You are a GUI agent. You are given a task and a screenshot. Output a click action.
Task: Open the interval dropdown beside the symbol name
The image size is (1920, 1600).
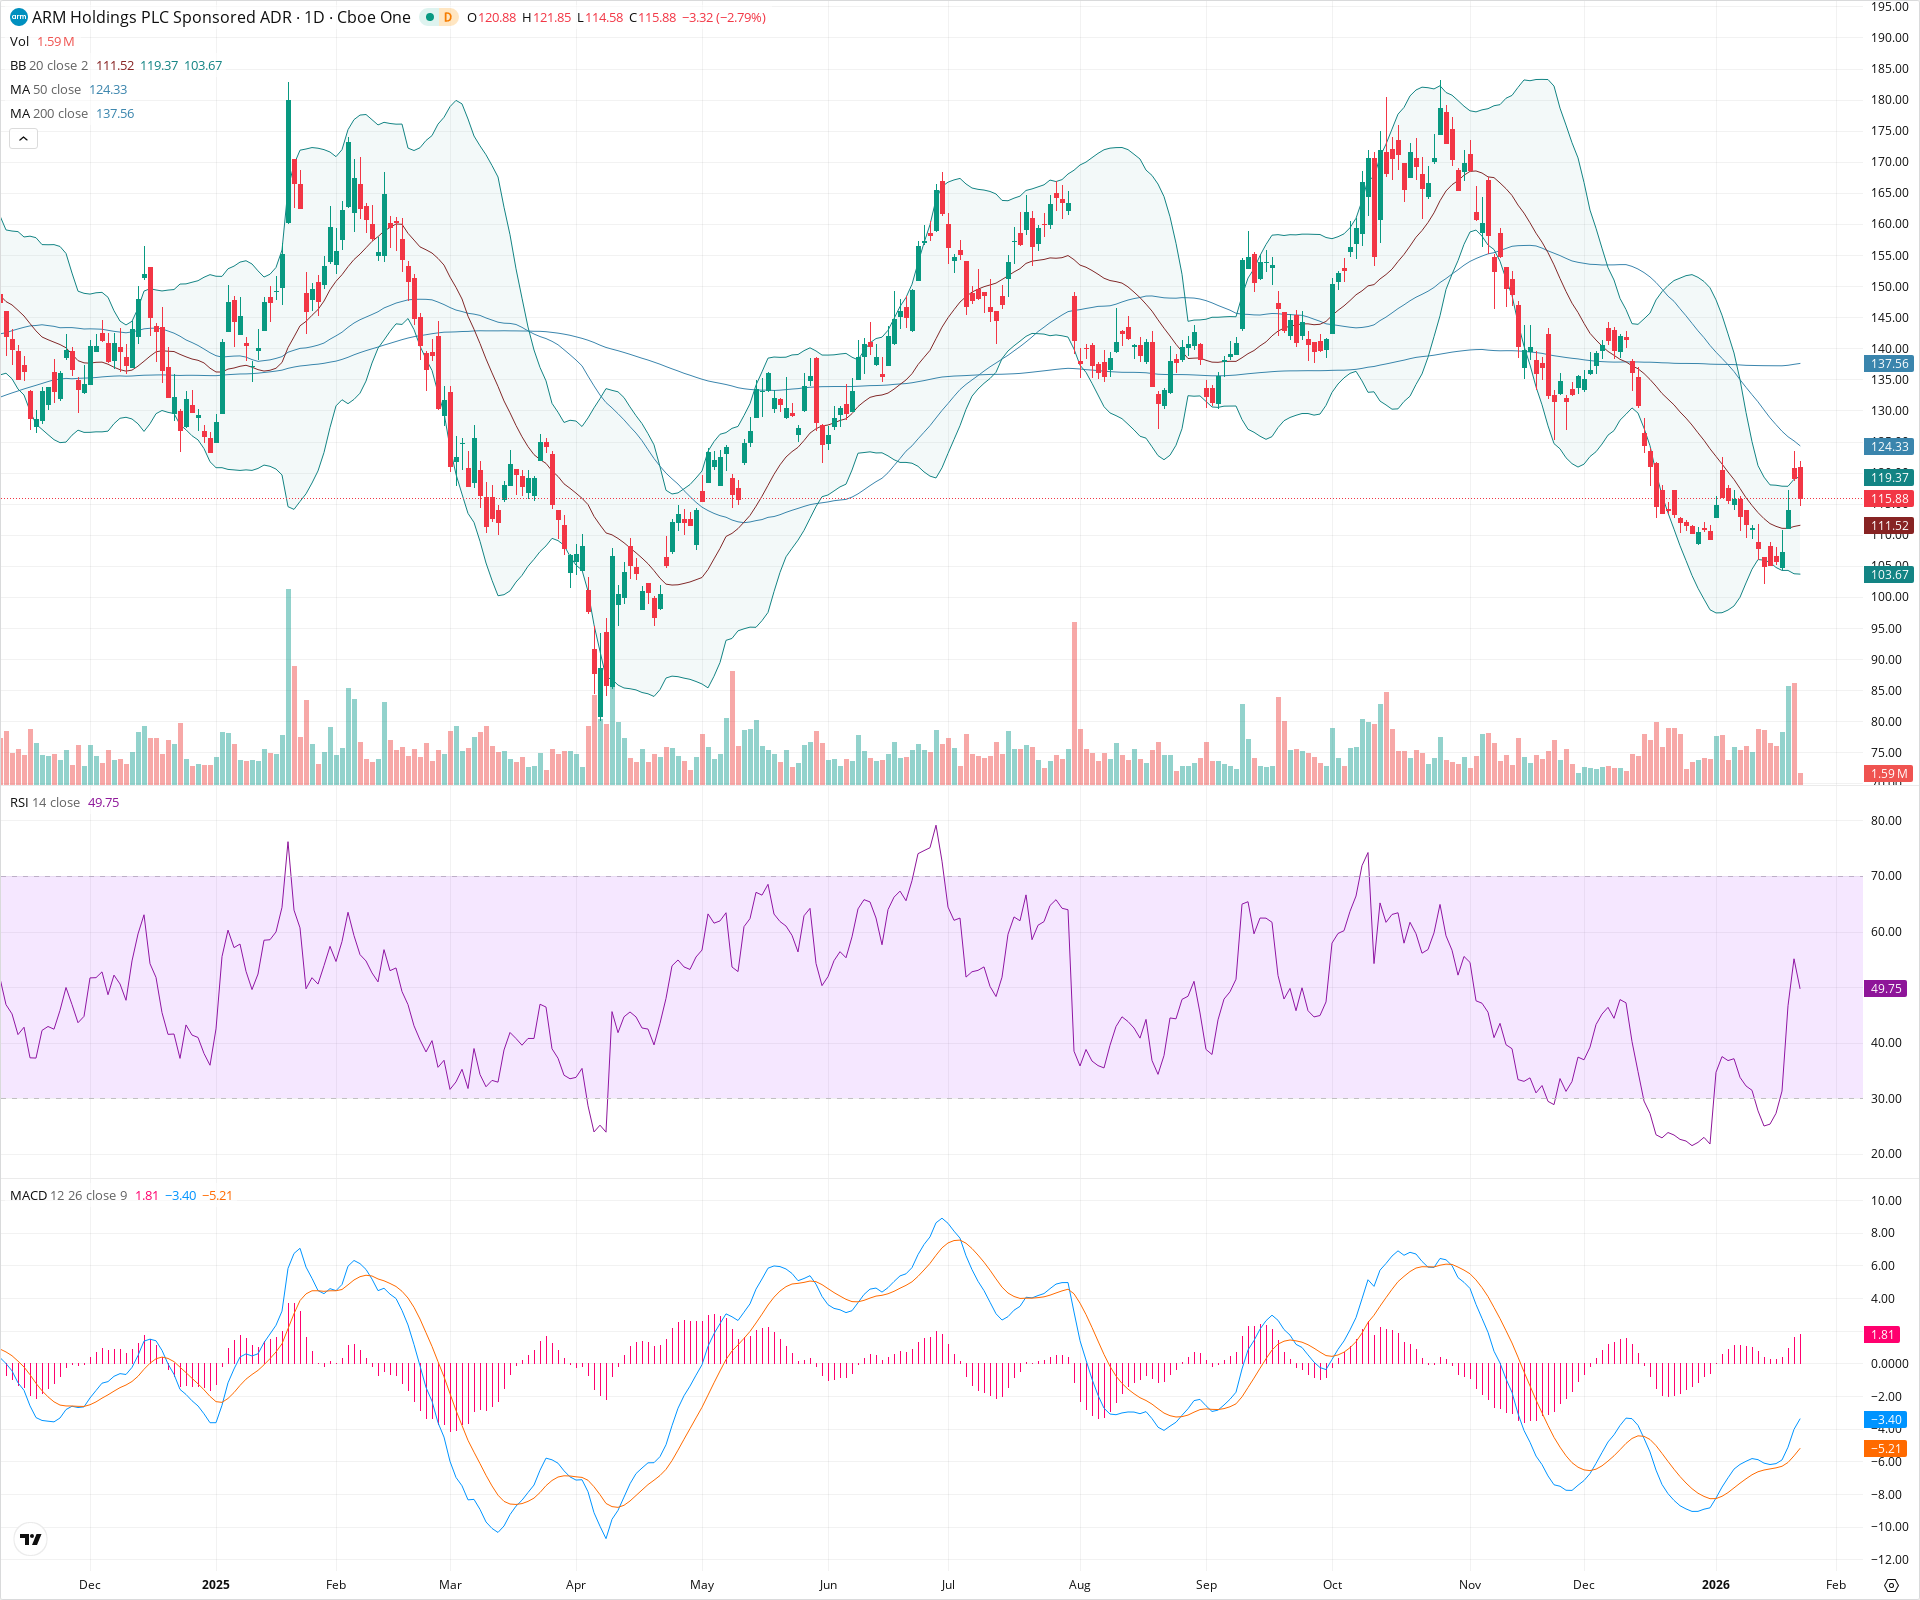point(318,17)
